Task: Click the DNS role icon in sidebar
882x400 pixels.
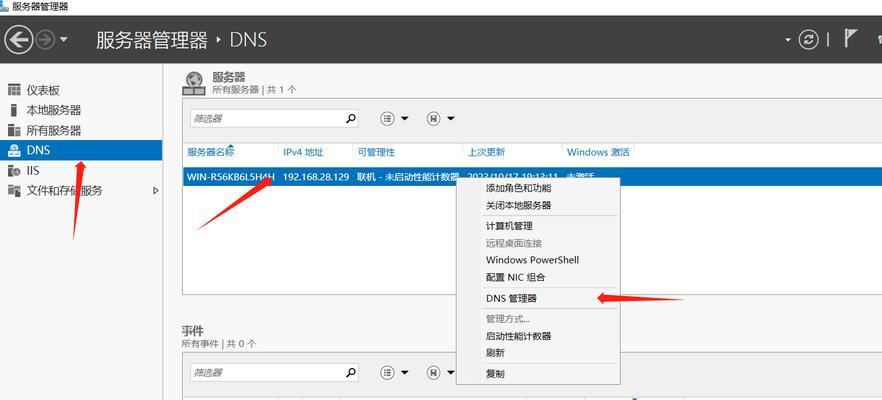Action: point(14,150)
